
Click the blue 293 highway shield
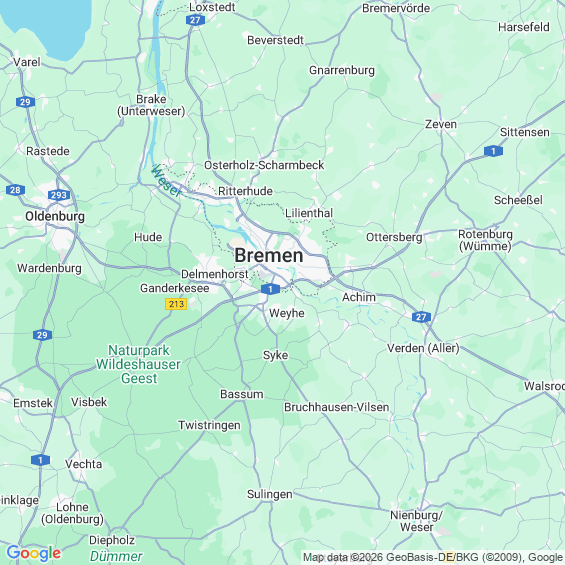[x=59, y=195]
